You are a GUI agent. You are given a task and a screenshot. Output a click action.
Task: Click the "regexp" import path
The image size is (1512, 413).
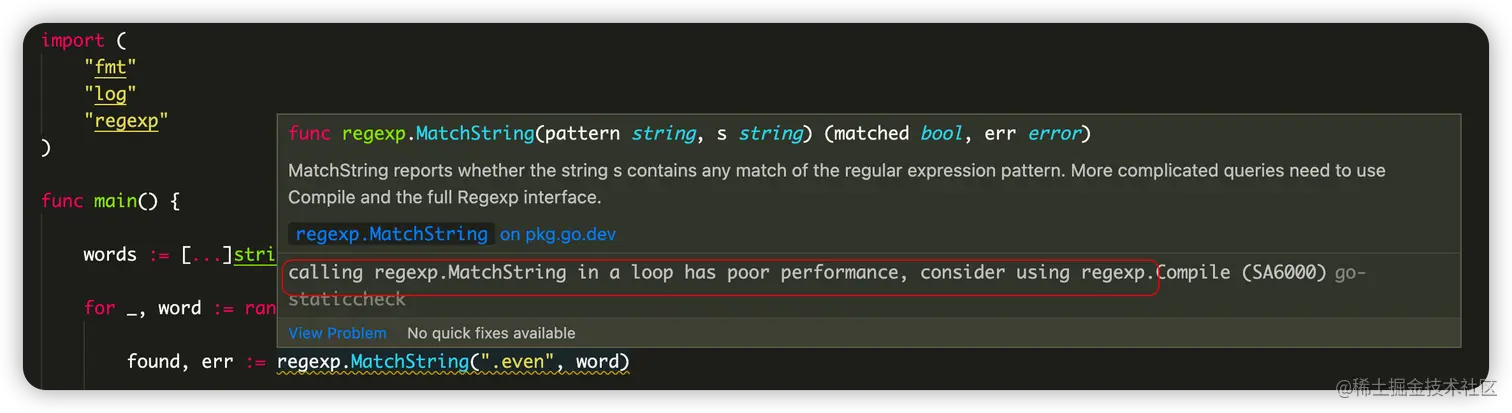point(126,121)
